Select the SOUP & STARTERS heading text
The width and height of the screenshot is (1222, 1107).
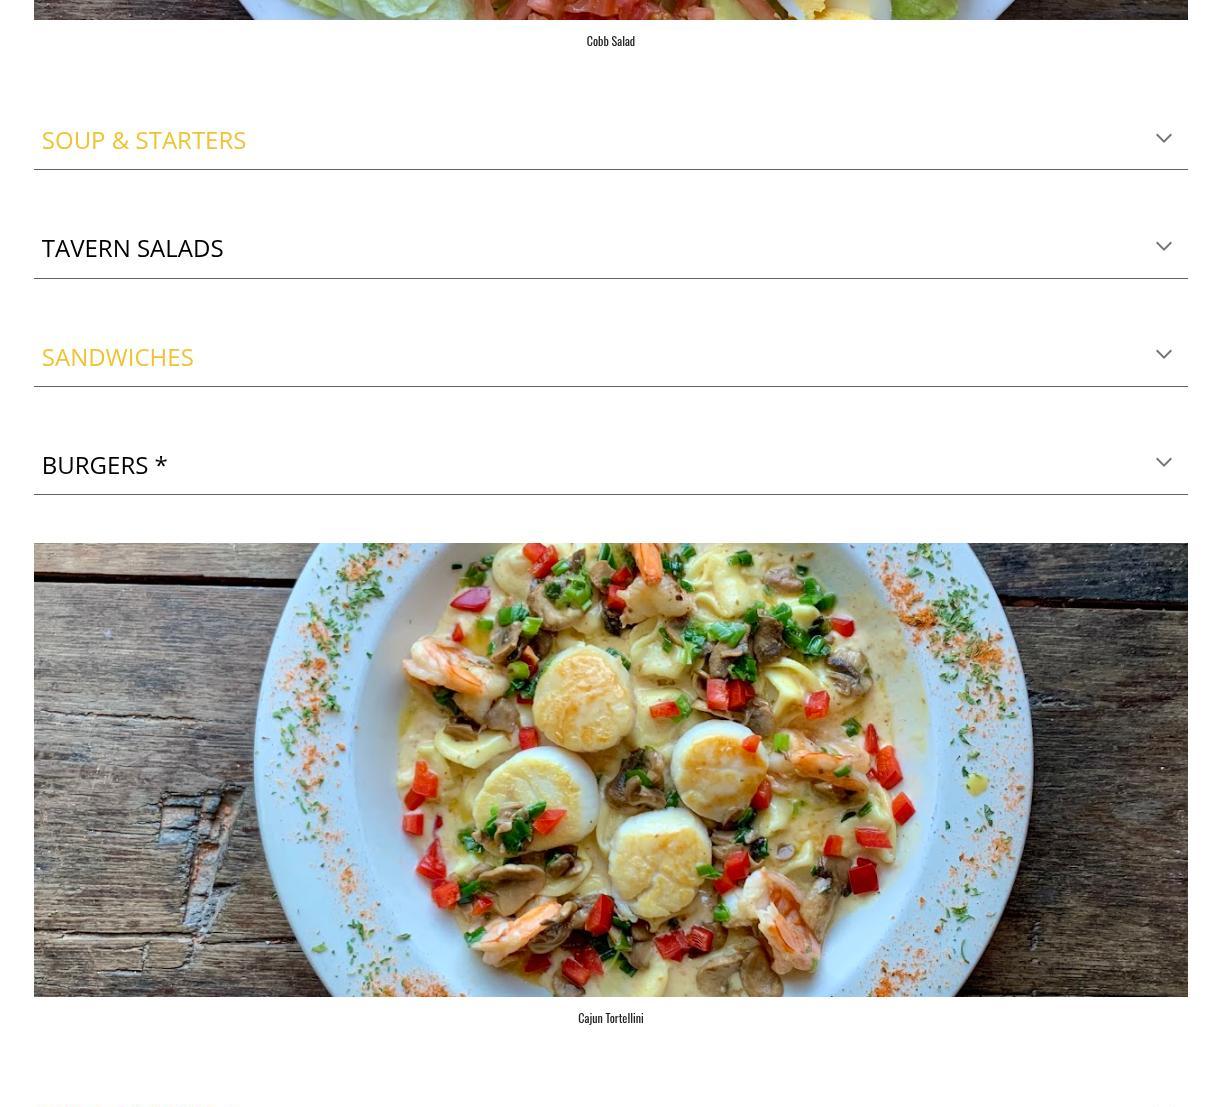click(x=144, y=140)
